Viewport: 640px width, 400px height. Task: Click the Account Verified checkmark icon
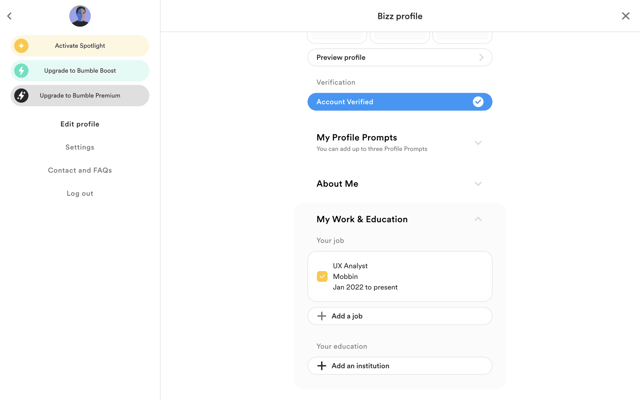tap(478, 102)
